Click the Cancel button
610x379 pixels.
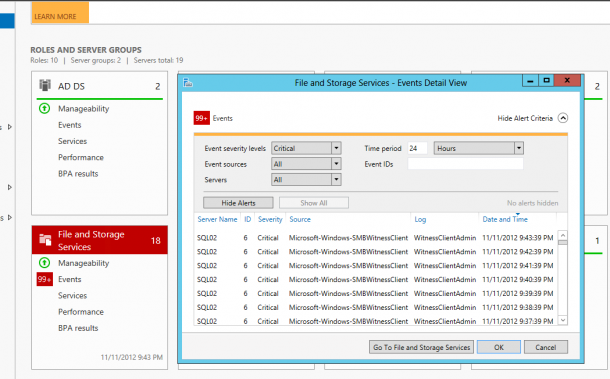coord(545,347)
